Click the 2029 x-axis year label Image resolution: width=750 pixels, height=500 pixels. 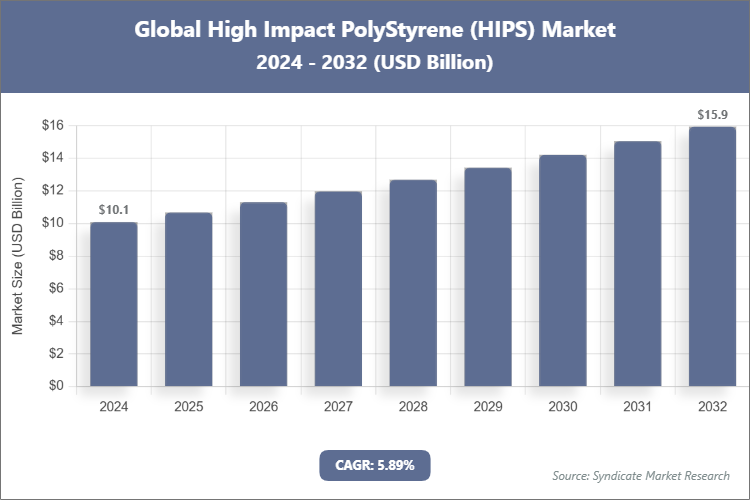[488, 407]
